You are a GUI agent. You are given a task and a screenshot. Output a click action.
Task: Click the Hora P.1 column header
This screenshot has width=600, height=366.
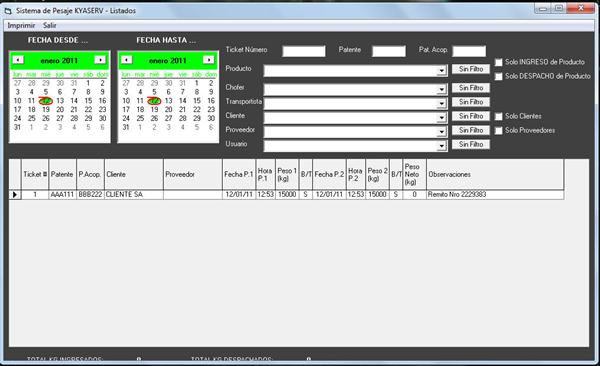pyautogui.click(x=265, y=174)
